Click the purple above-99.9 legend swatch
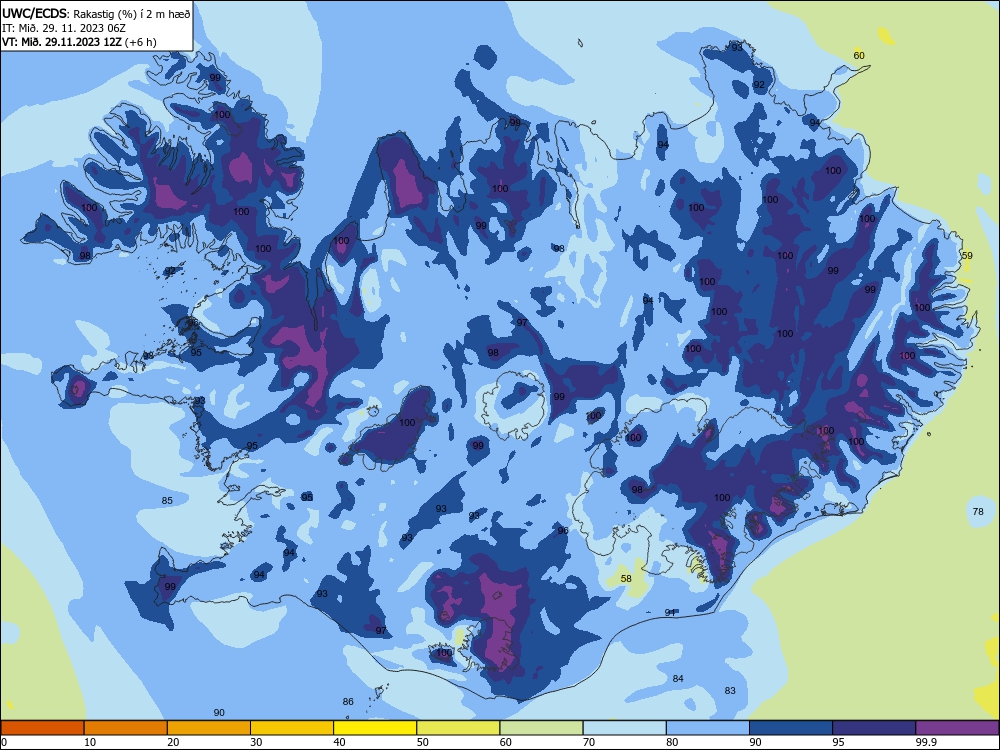Image resolution: width=1000 pixels, height=750 pixels. click(x=957, y=728)
